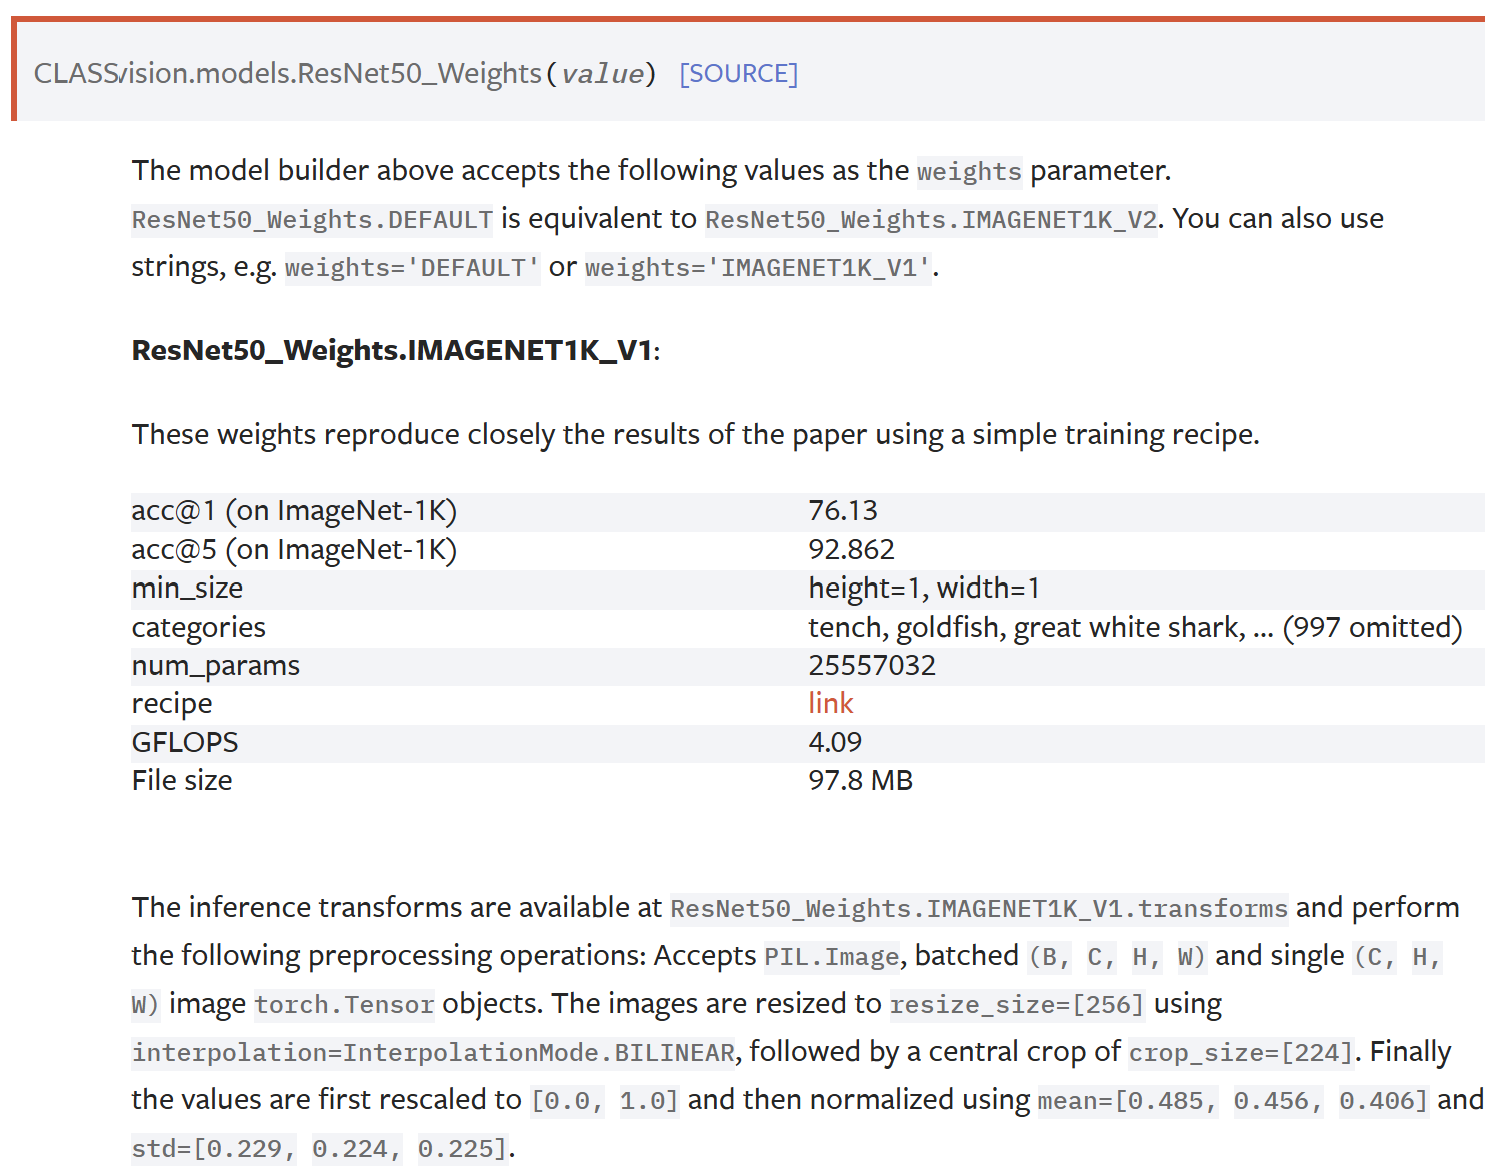Click the 97.8 MB file size value
Screen dimensions: 1496x1166
tap(860, 781)
